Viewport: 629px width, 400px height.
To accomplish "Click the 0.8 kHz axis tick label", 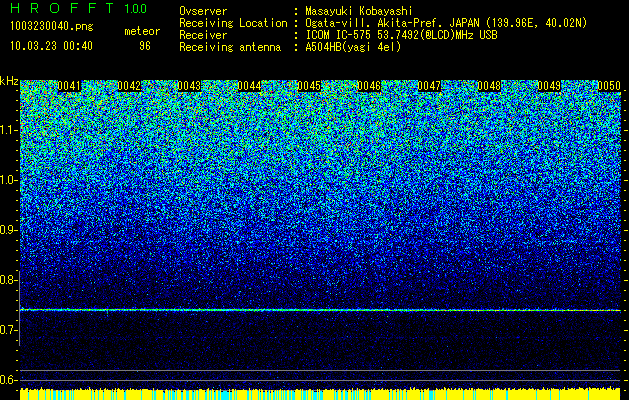I will click(x=8, y=280).
